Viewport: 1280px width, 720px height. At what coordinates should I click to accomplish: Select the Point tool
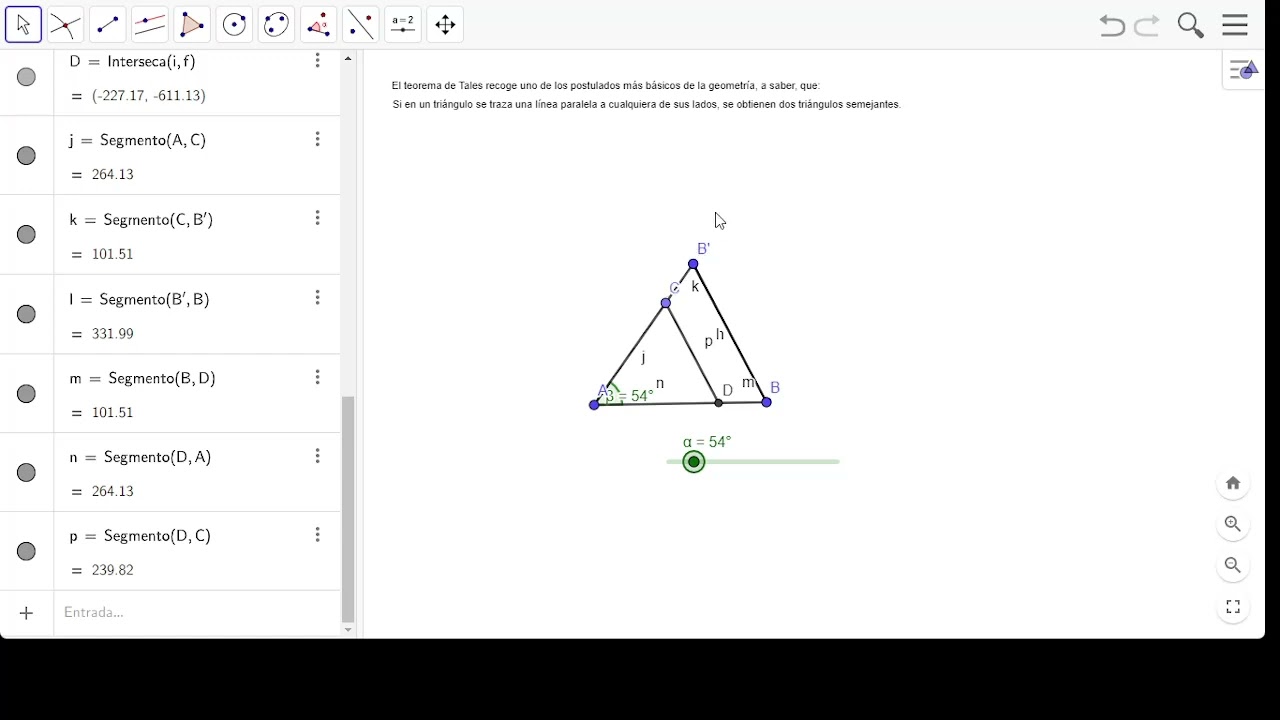coord(65,24)
